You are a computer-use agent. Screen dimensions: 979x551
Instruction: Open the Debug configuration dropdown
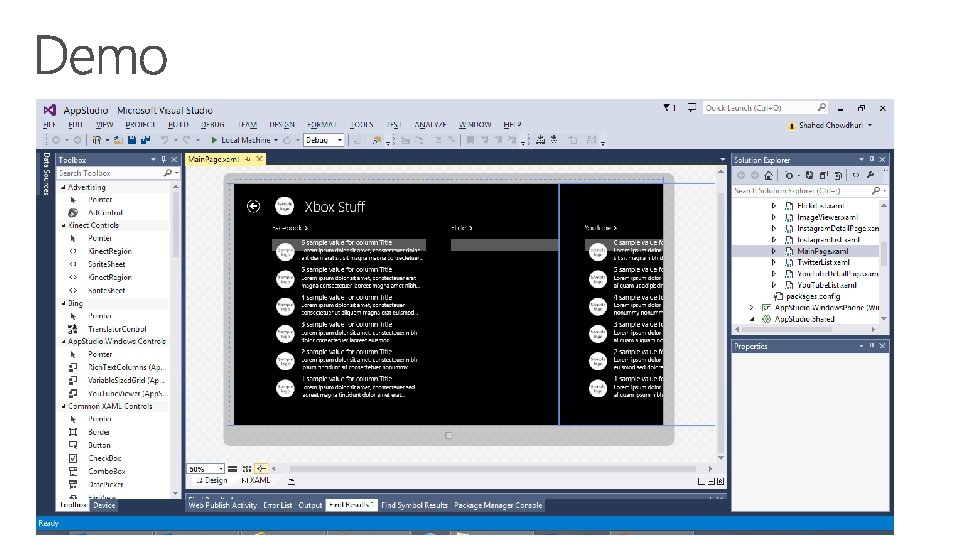(x=323, y=140)
